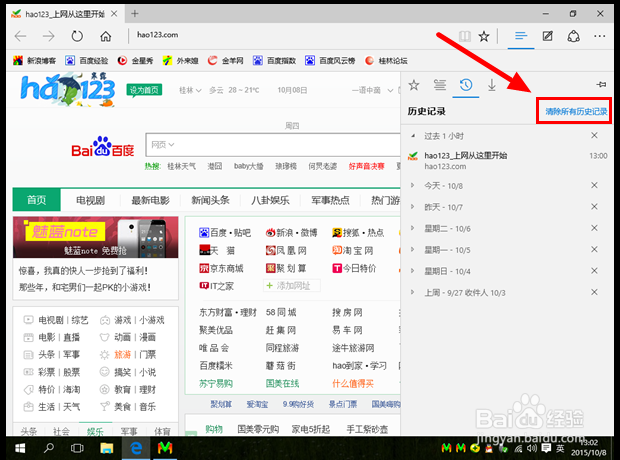Open the Web Note pen icon
Image resolution: width=620 pixels, height=460 pixels.
(548, 36)
